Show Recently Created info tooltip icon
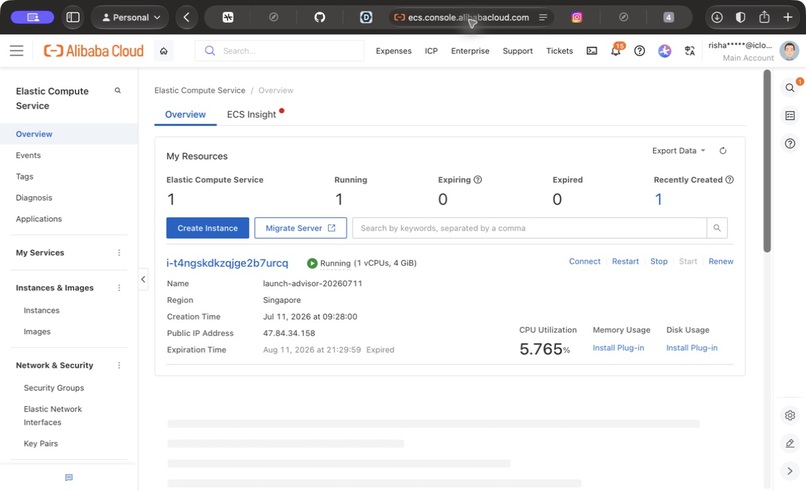The image size is (806, 491). [729, 179]
